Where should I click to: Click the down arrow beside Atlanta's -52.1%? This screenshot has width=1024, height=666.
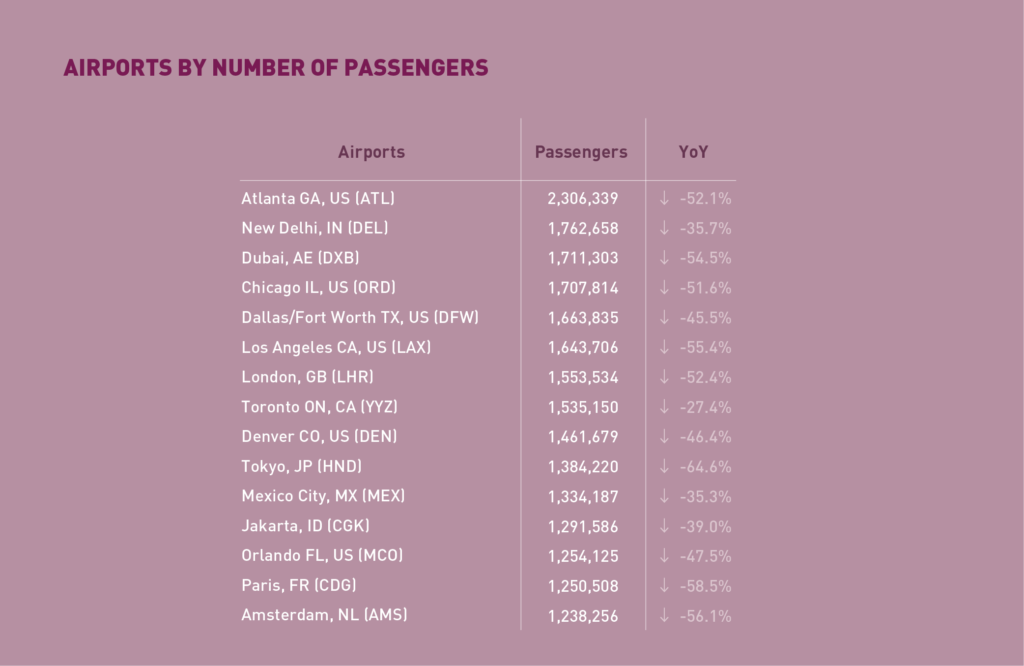(x=663, y=198)
